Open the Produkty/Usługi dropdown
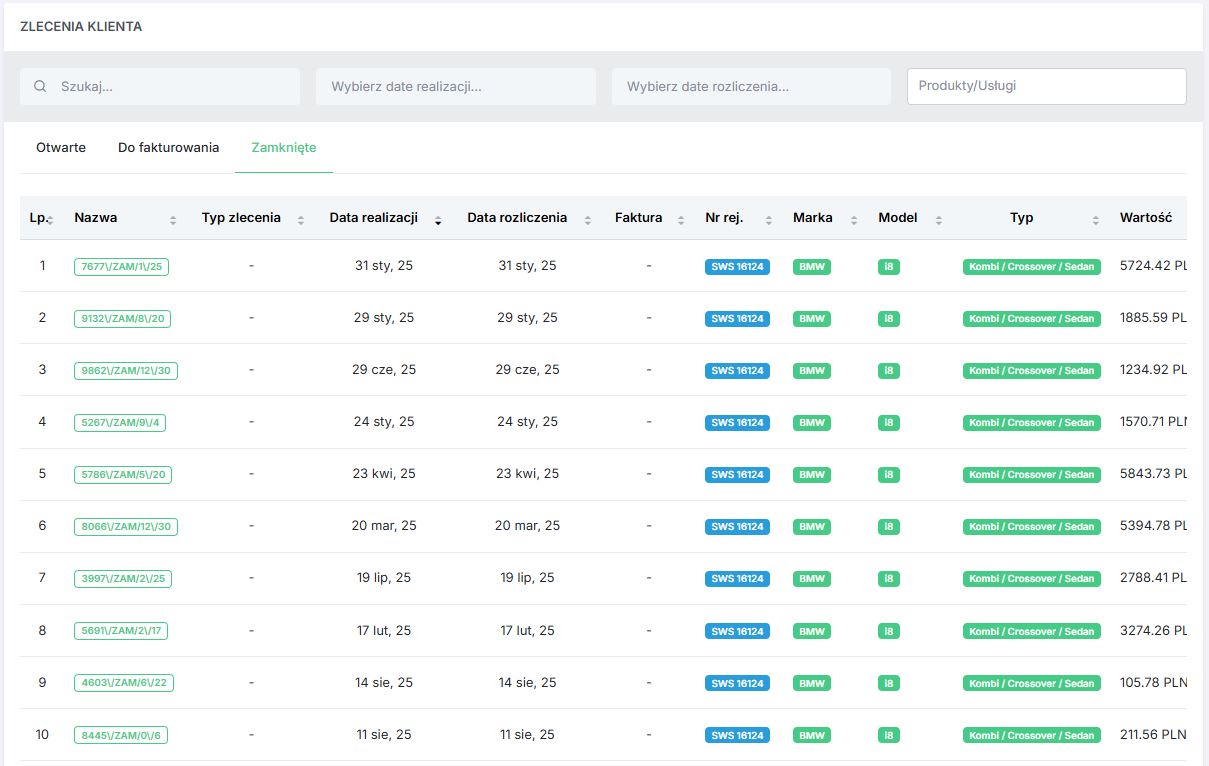The width and height of the screenshot is (1209, 766). pos(1046,86)
